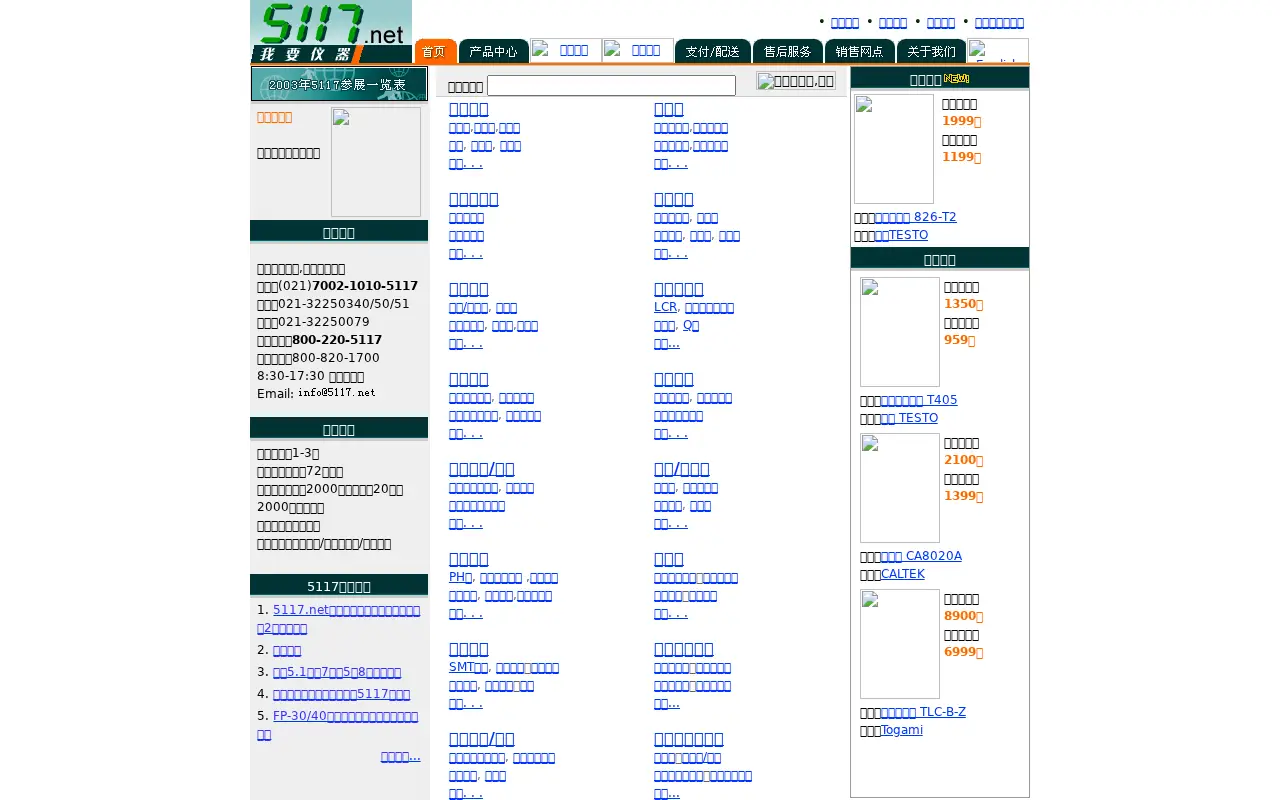Open product image beside the 1999 price
Viewport: 1280px width, 800px height.
(894, 149)
